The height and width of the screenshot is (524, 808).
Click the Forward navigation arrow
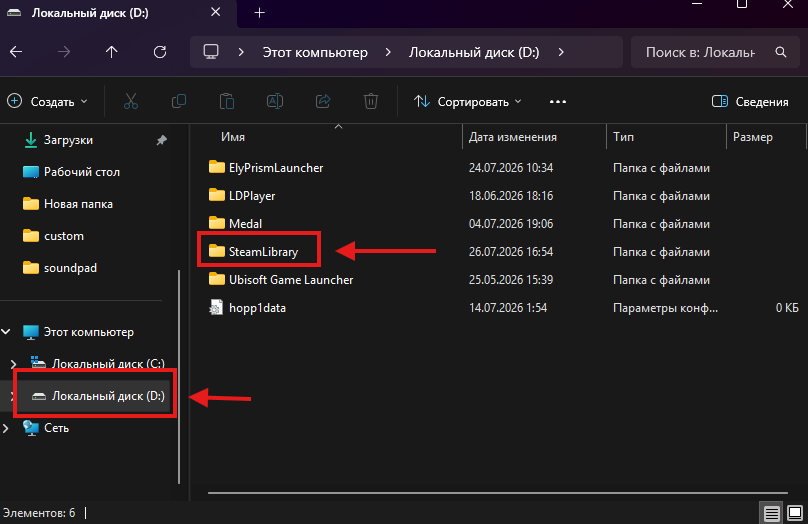coord(64,52)
